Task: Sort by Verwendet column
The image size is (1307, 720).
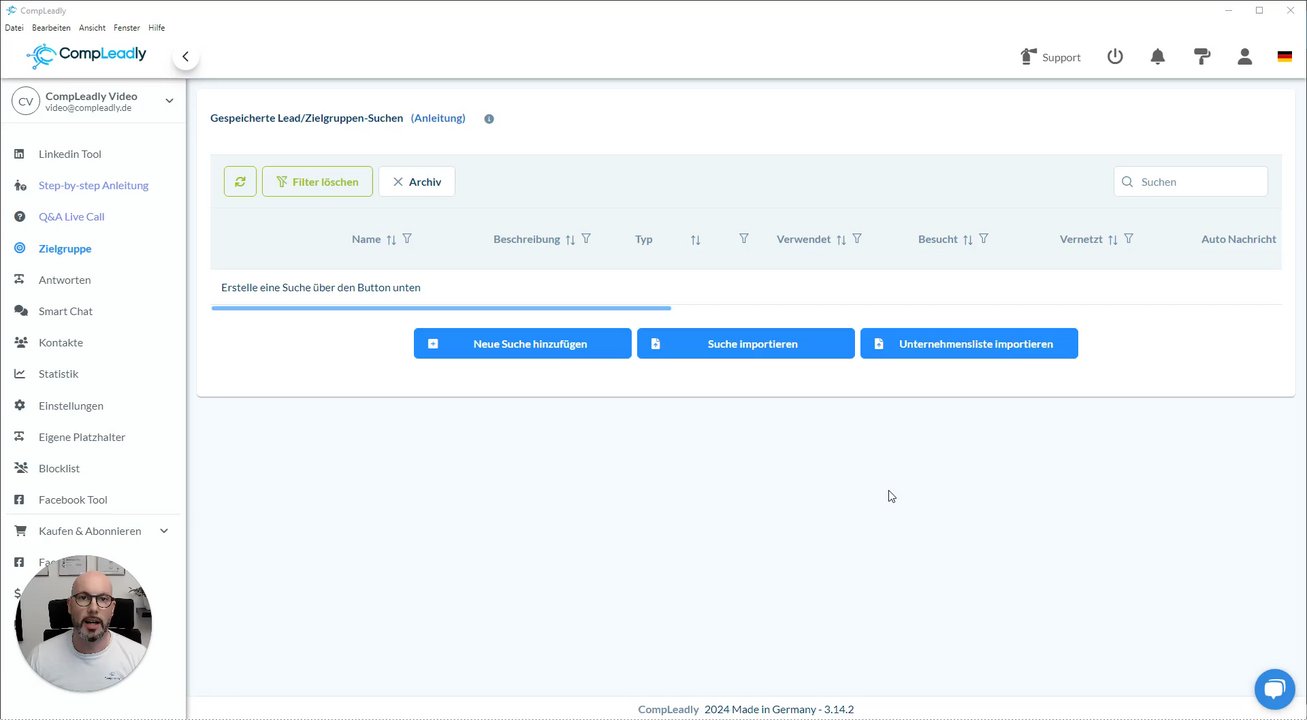Action: click(841, 240)
